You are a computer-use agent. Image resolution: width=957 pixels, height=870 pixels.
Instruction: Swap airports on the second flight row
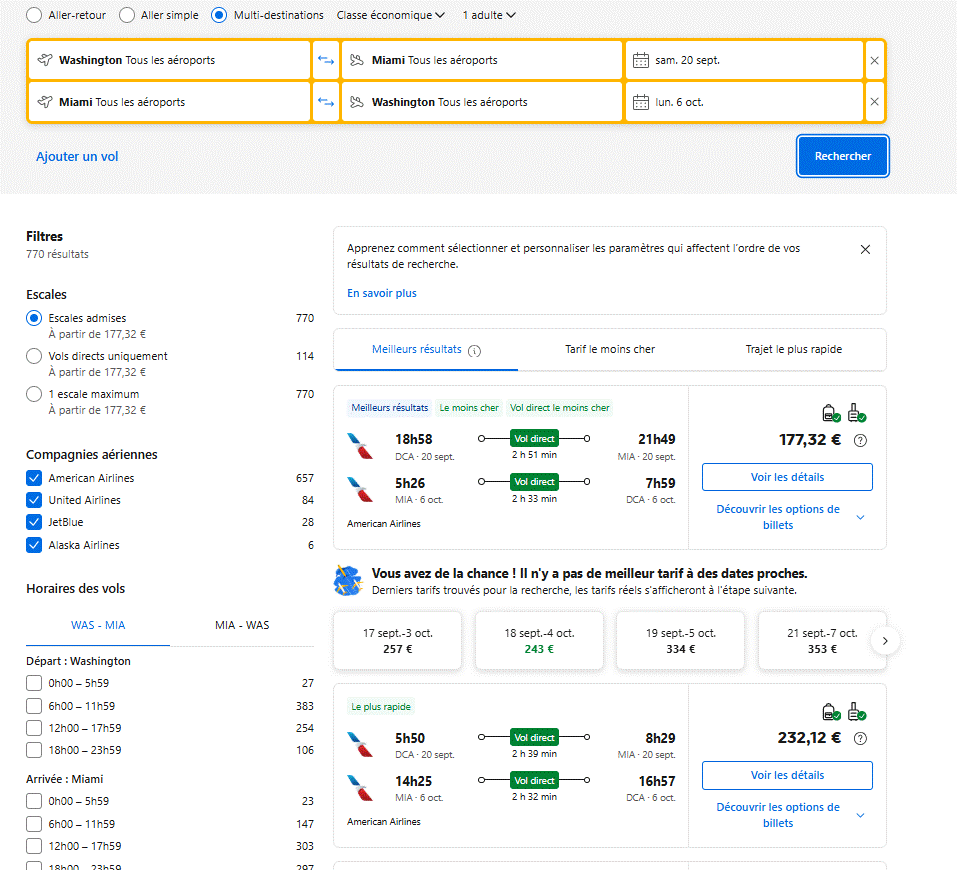326,102
